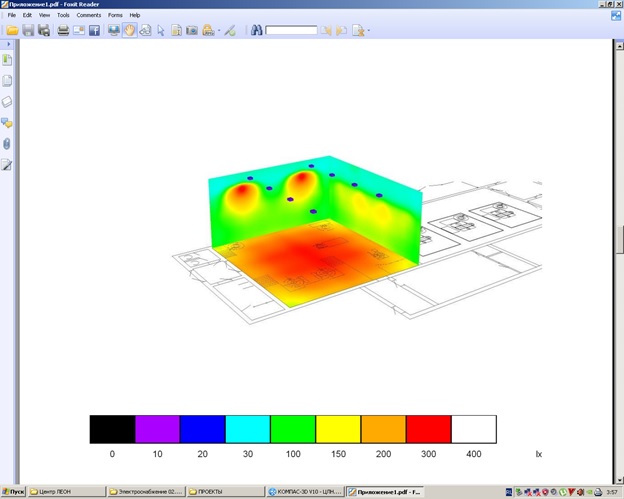Click the binoculars search icon
Screen dimensions: 624x499
pos(256,30)
